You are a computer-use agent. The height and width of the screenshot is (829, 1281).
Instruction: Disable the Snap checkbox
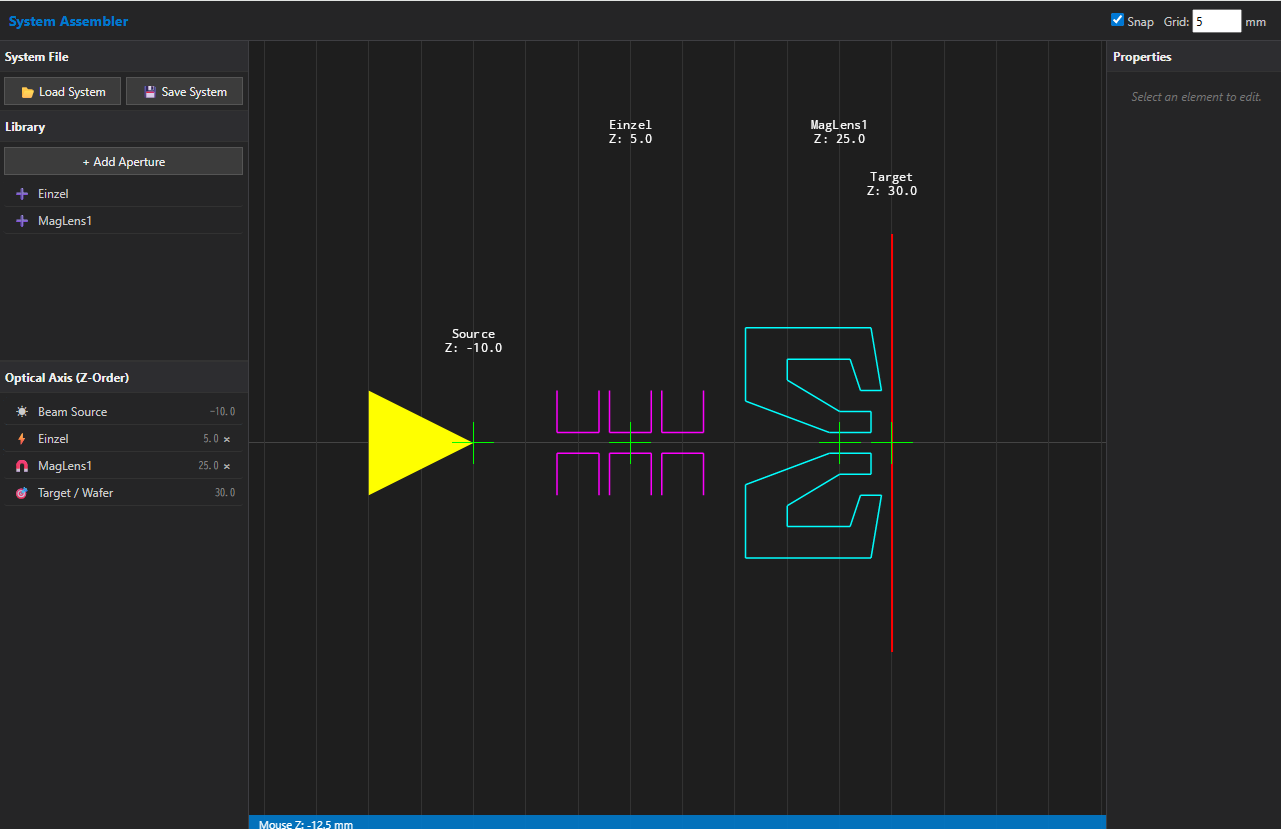(1118, 20)
